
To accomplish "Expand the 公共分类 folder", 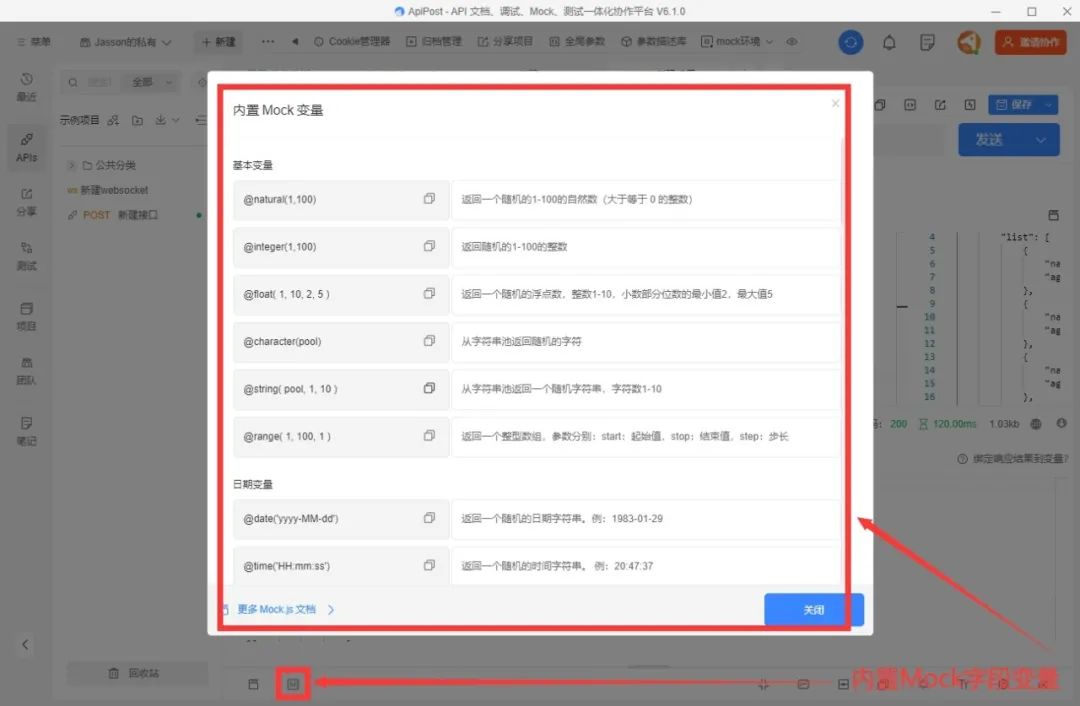I will tap(71, 165).
